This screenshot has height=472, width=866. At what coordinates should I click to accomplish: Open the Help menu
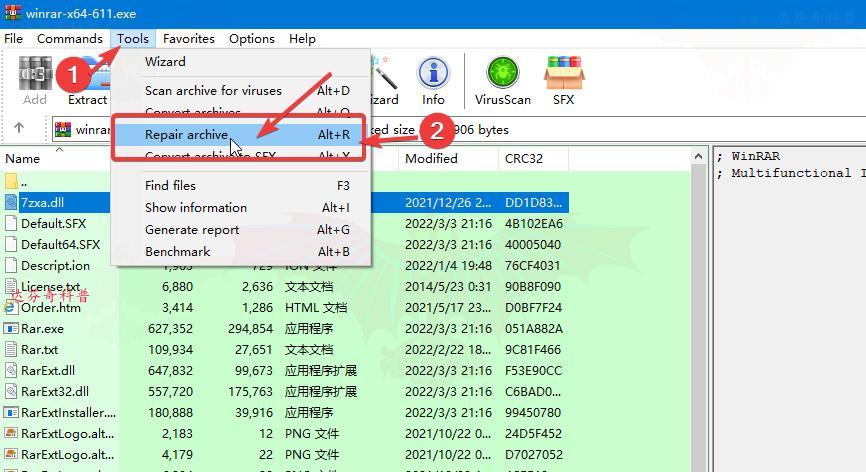pyautogui.click(x=302, y=39)
